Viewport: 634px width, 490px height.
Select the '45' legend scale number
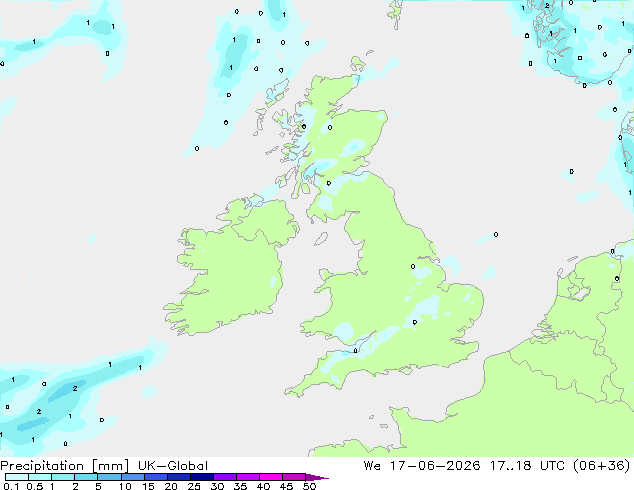(x=286, y=486)
